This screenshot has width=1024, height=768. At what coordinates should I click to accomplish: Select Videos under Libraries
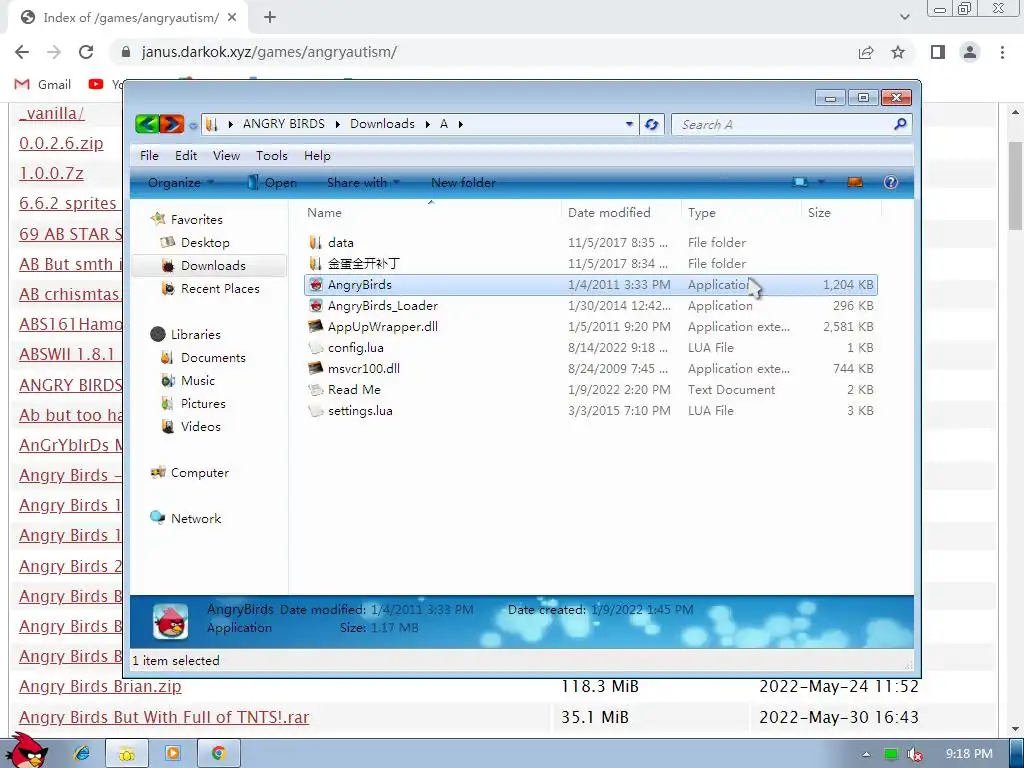point(200,426)
